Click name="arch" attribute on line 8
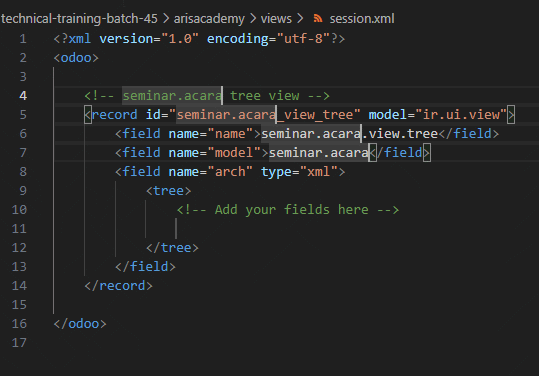The height and width of the screenshot is (376, 539). (x=210, y=172)
